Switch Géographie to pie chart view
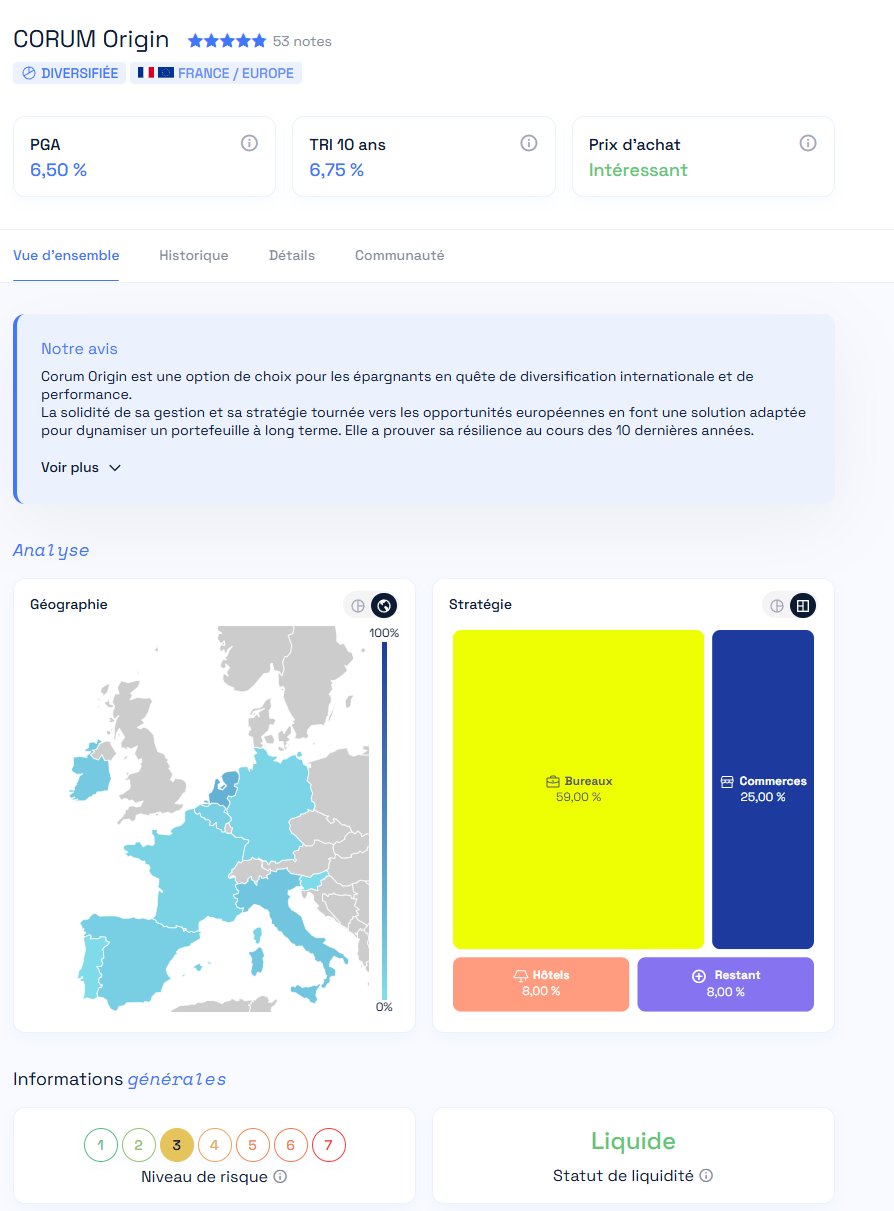Viewport: 894px width, 1211px height. 358,605
